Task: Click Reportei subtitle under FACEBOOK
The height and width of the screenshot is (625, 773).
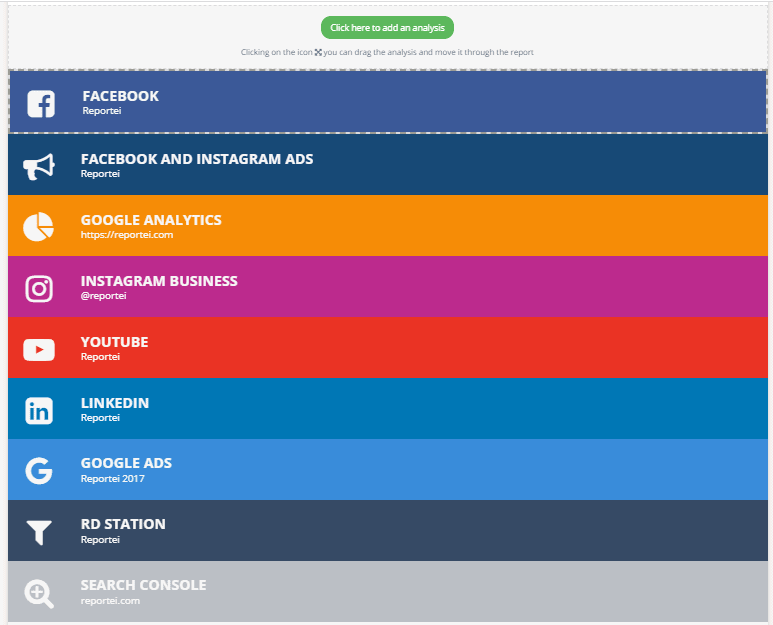Action: pos(102,111)
